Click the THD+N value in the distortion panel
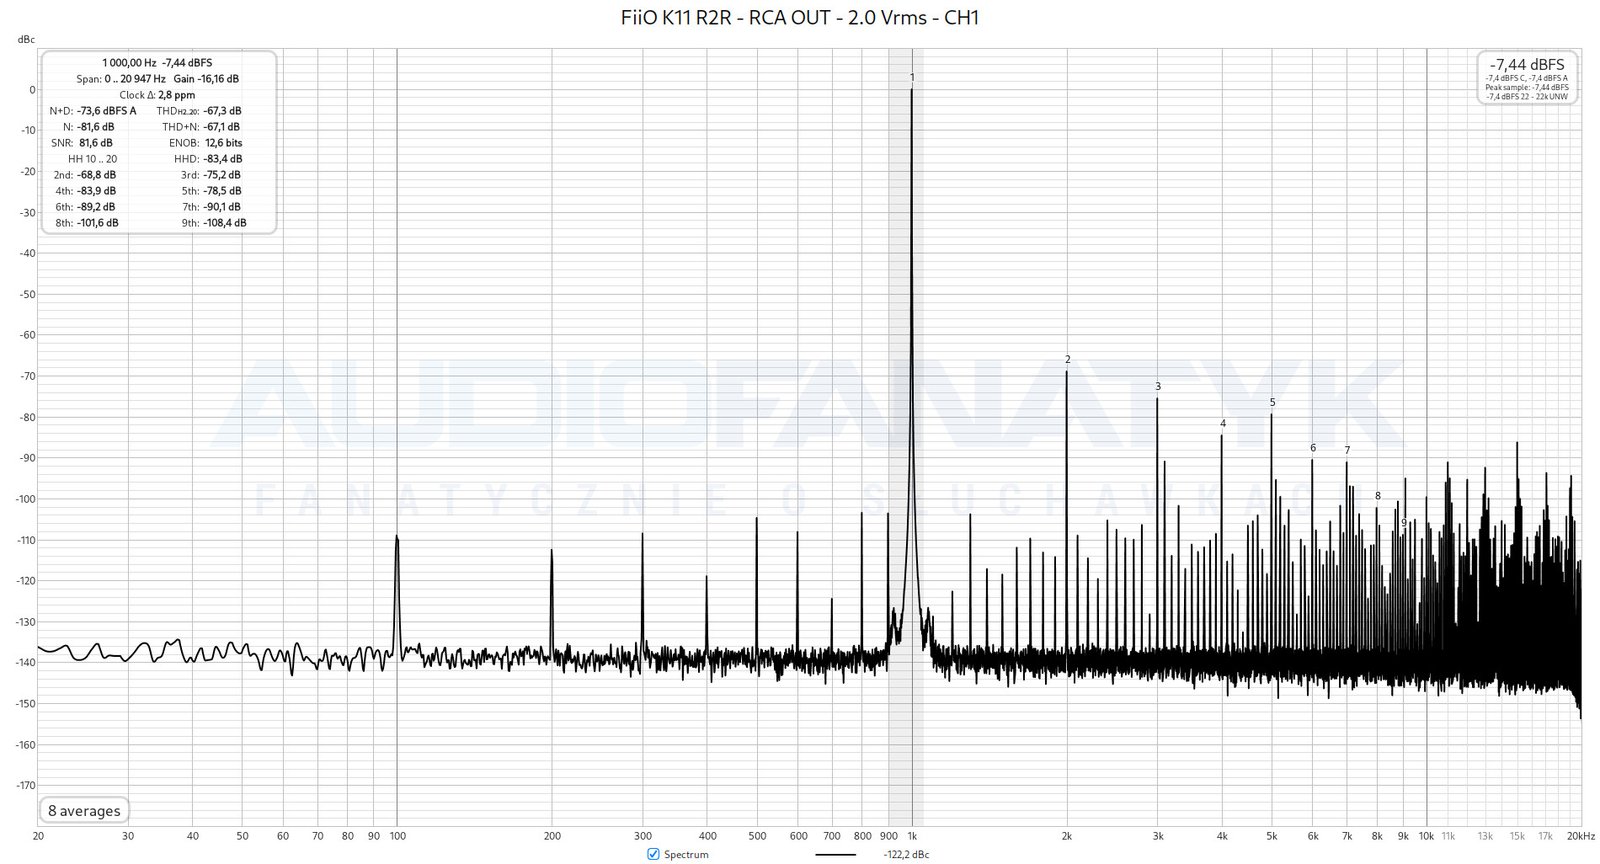Image resolution: width=1600 pixels, height=864 pixels. (221, 127)
